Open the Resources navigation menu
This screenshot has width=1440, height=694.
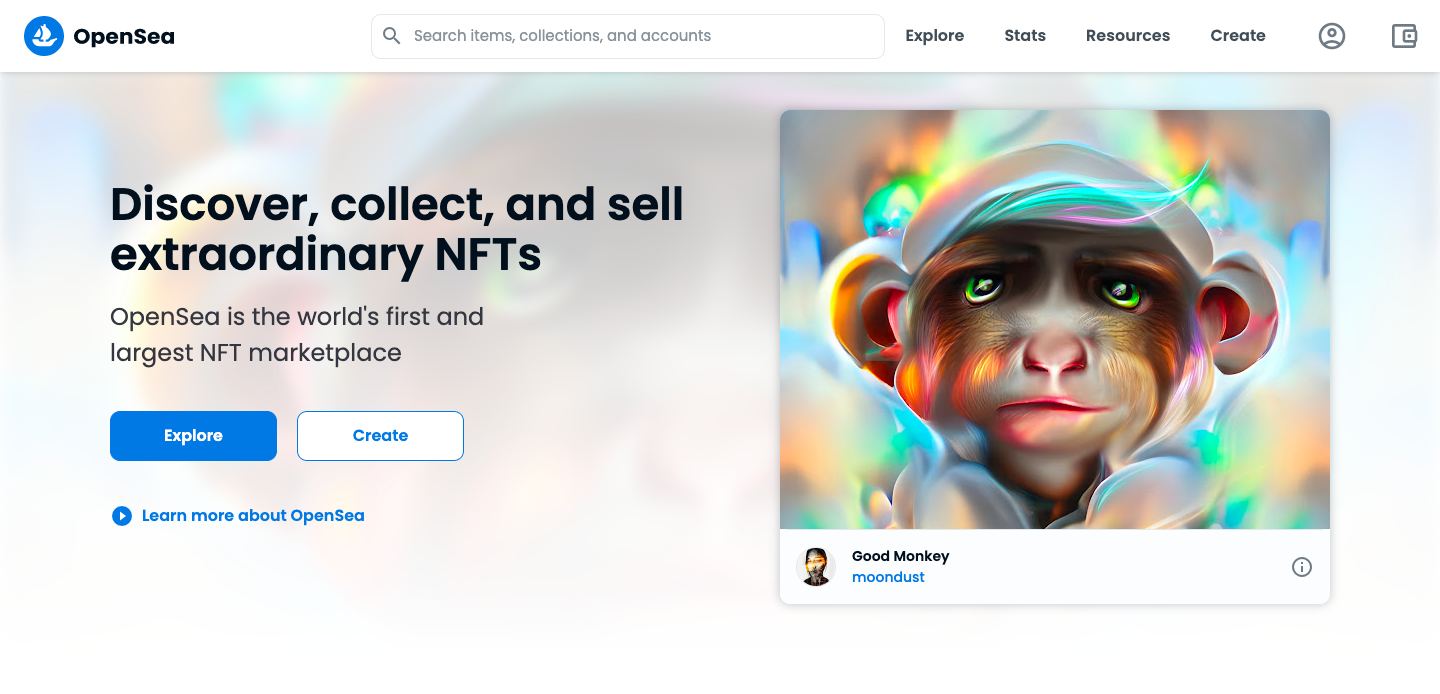(x=1128, y=36)
